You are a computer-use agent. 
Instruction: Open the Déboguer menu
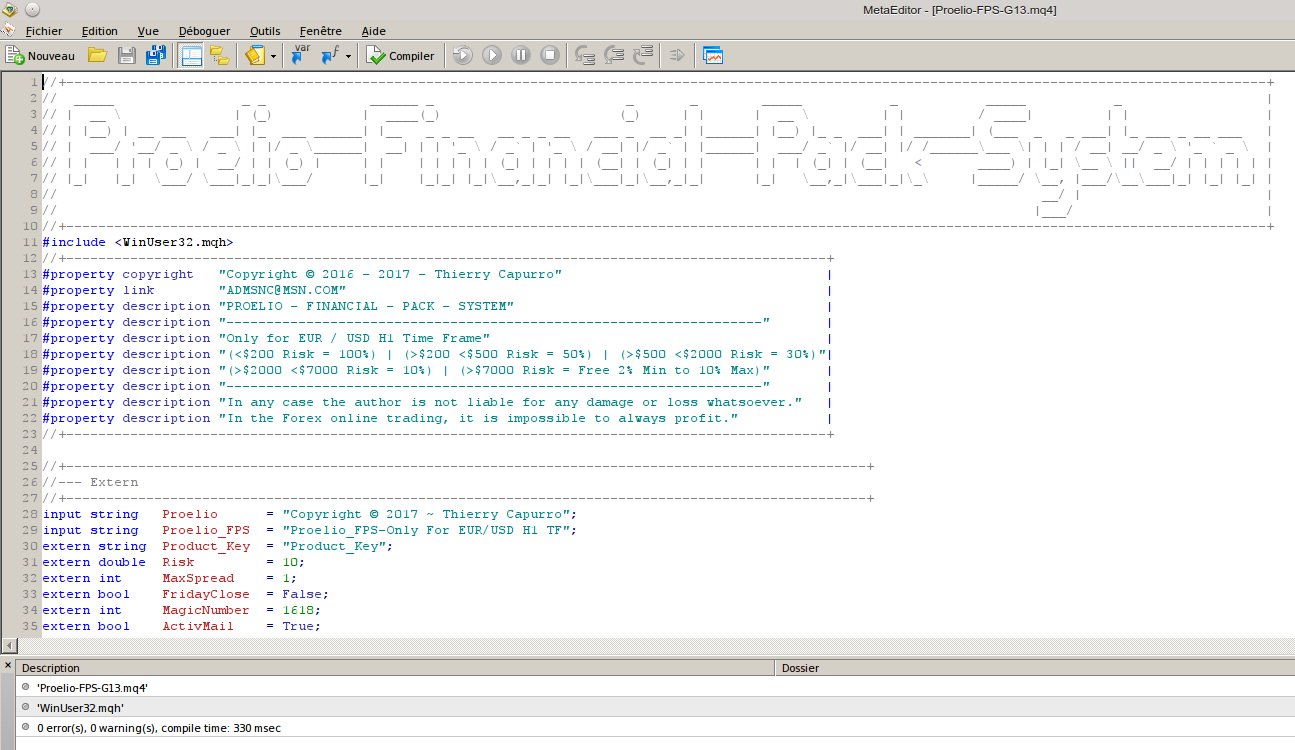tap(204, 31)
